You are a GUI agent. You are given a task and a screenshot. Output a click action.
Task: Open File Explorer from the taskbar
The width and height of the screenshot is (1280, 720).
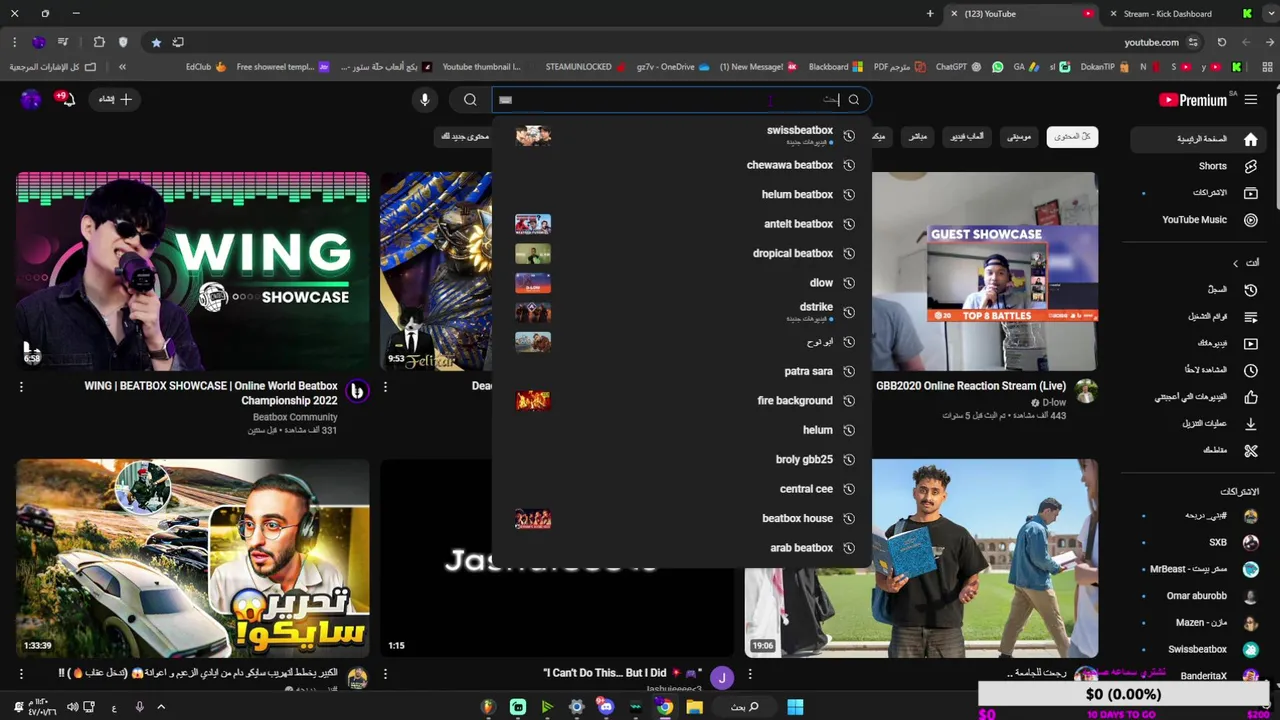[694, 707]
